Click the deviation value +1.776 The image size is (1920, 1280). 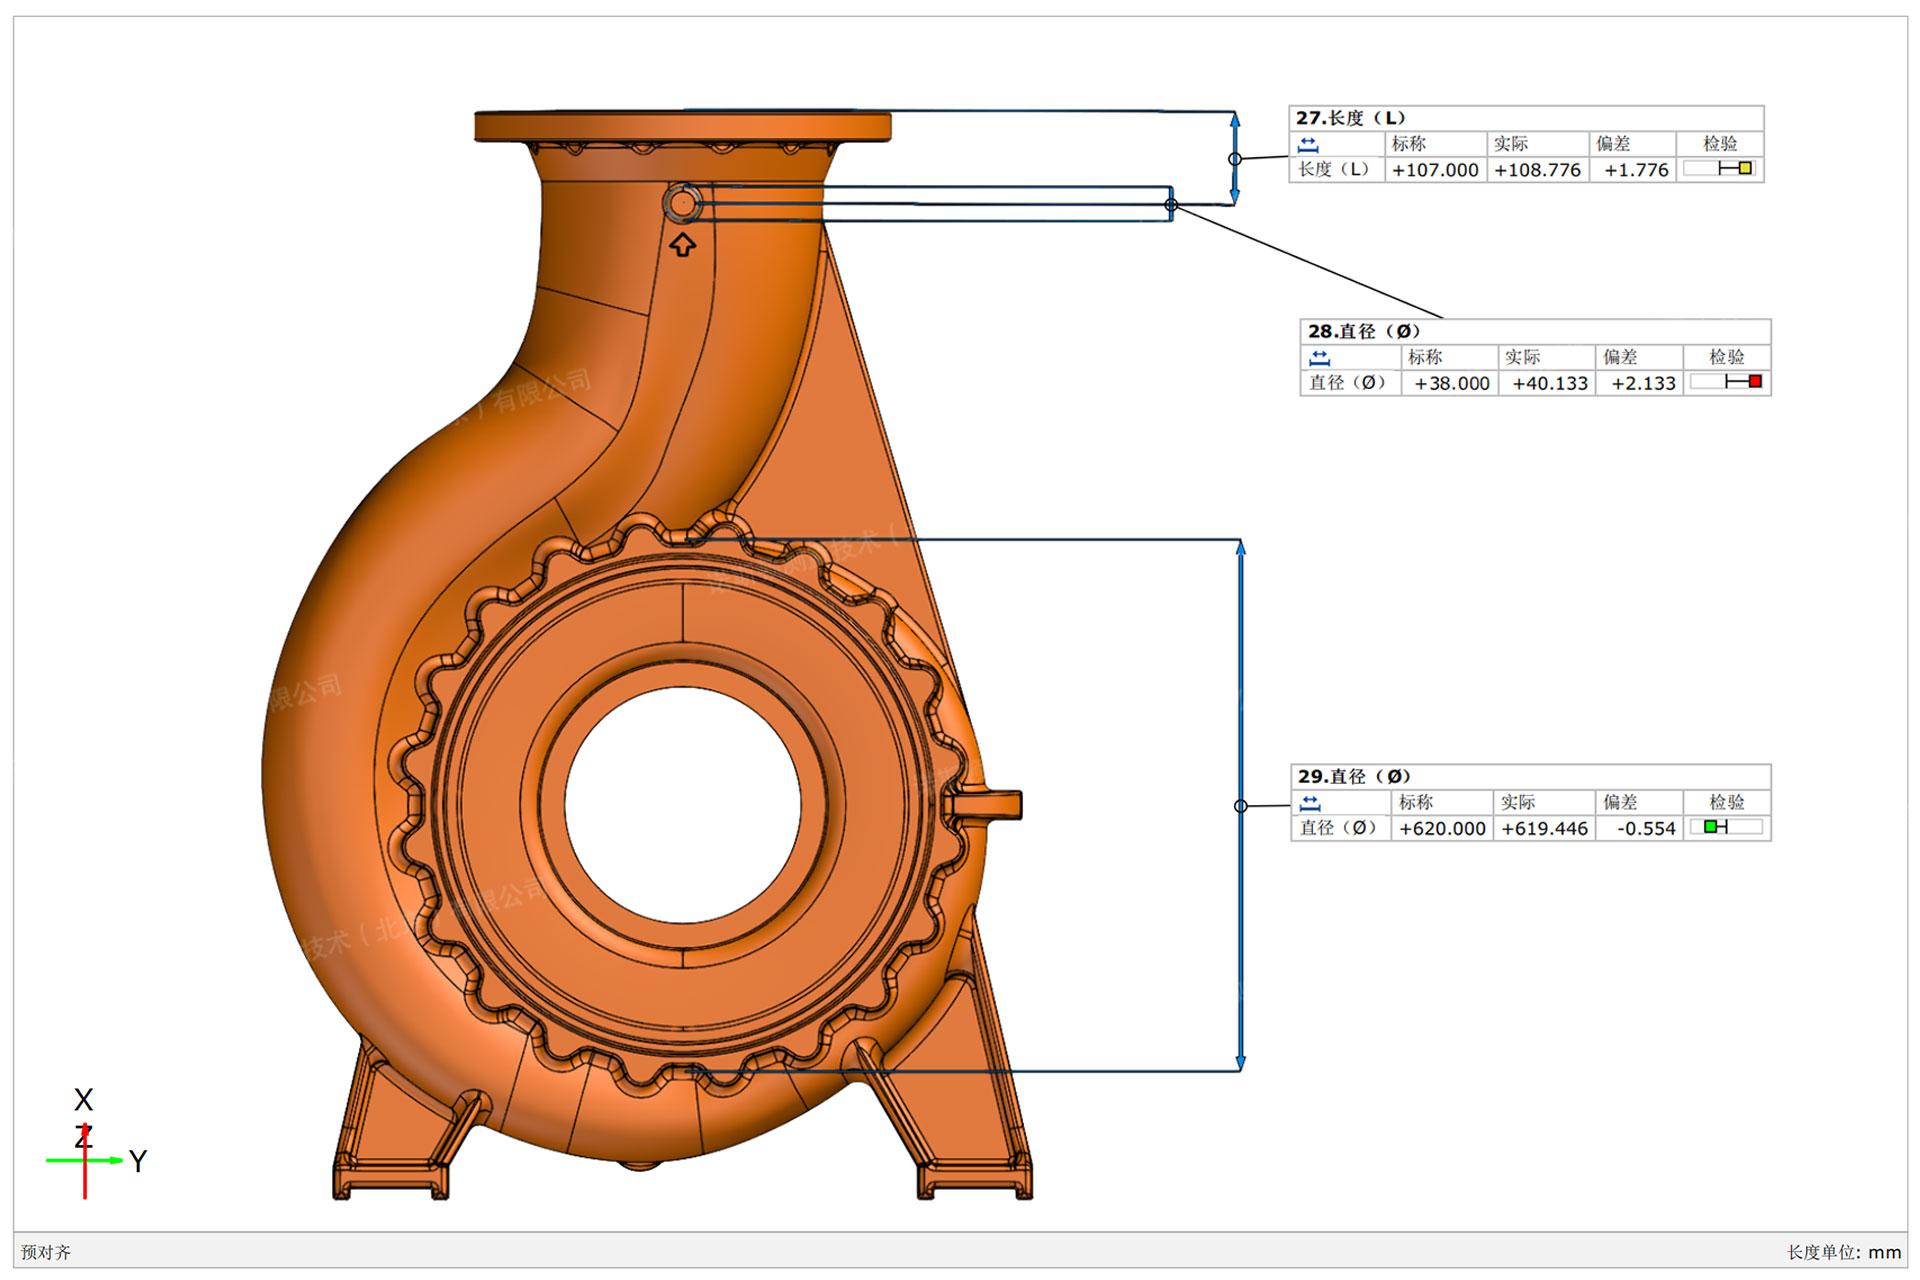coord(1636,170)
